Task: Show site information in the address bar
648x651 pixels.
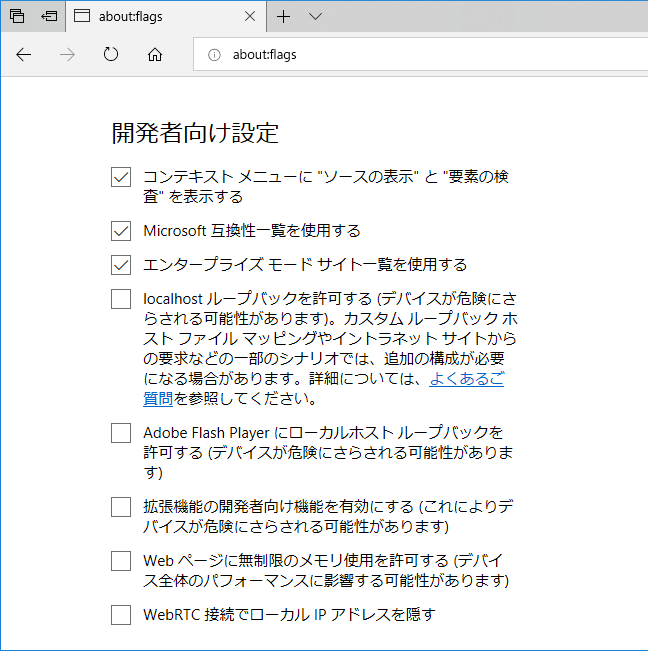Action: click(x=213, y=55)
